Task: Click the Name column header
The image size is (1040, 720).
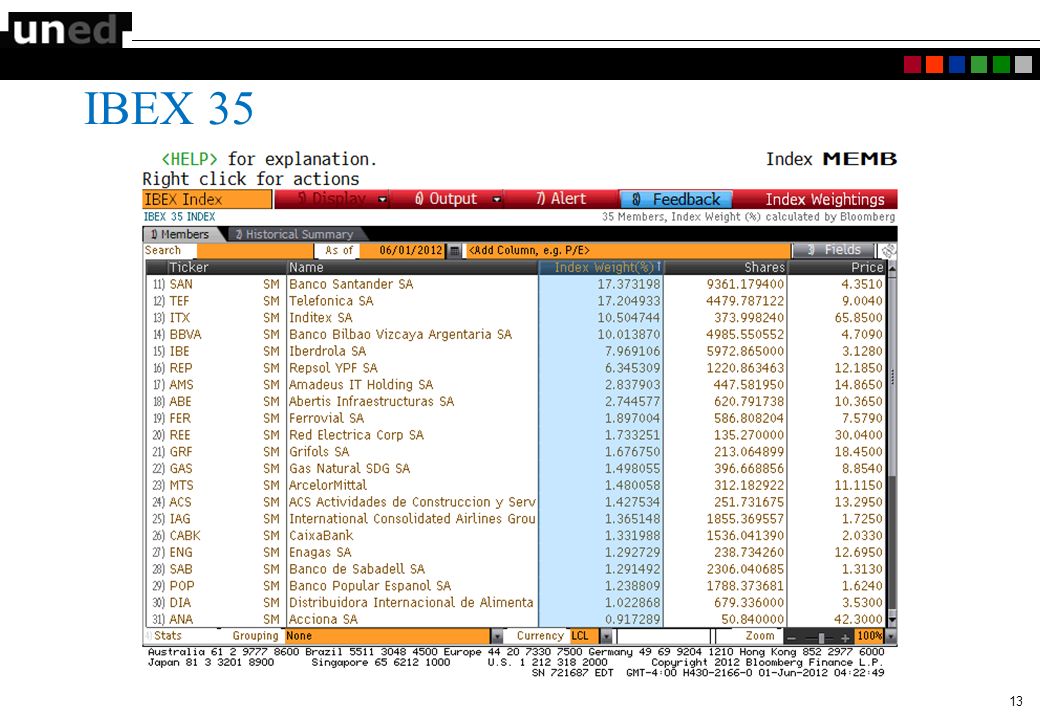Action: [413, 267]
